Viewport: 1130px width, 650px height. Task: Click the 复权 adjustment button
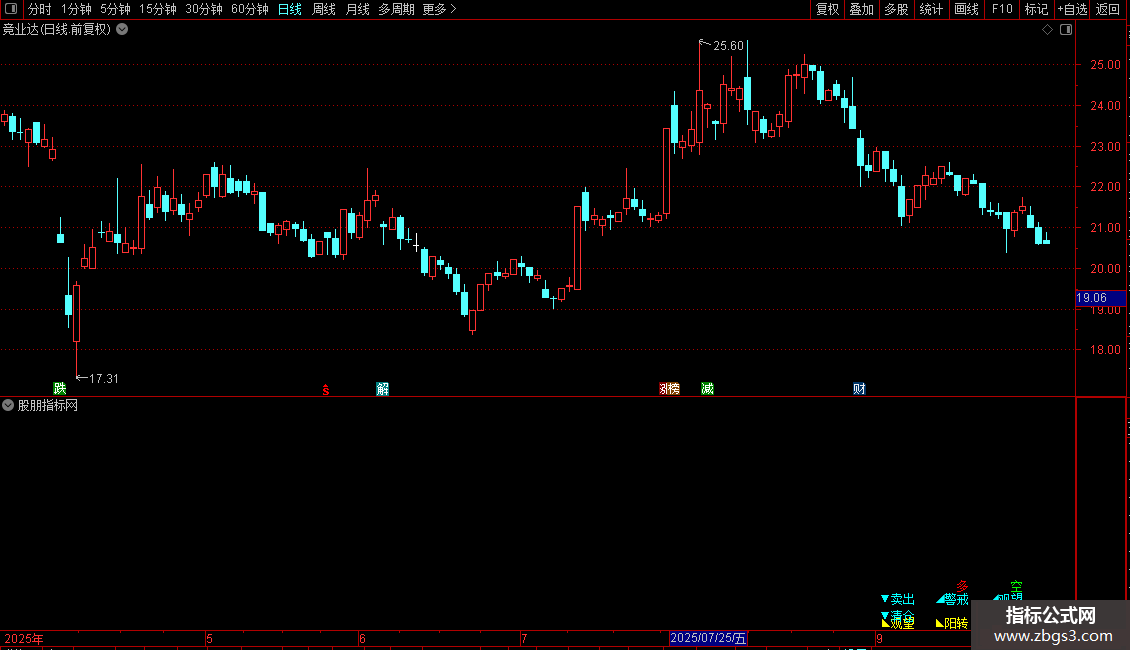point(827,9)
